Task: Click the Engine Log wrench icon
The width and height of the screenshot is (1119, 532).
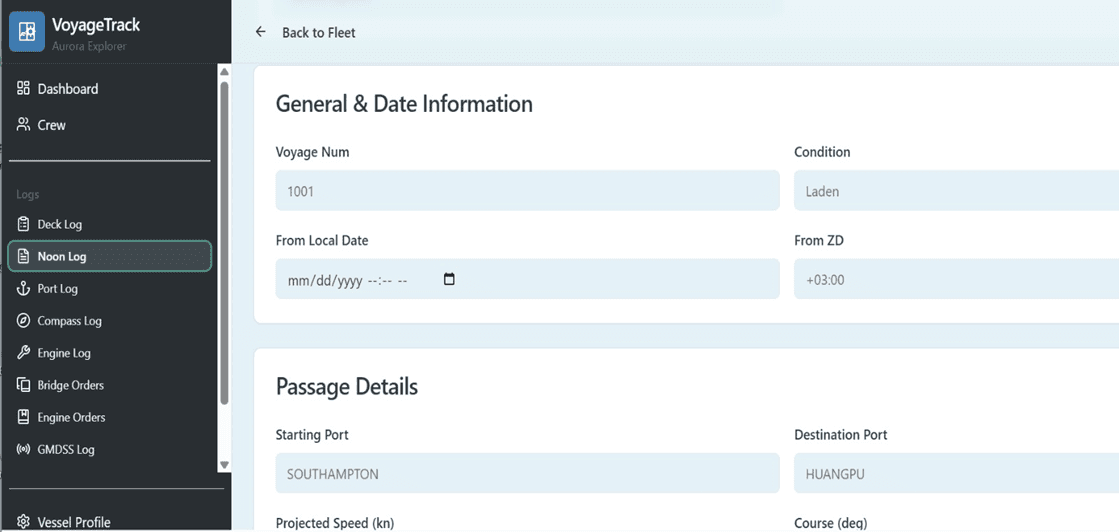Action: pos(24,353)
